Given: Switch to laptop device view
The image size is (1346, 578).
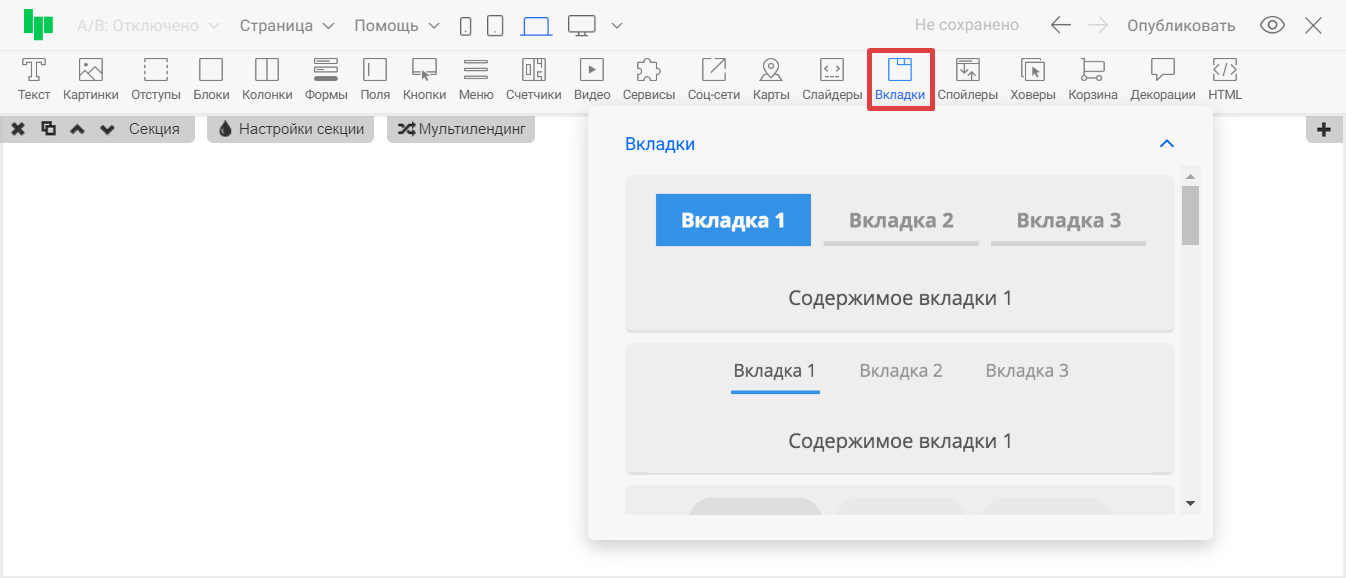Looking at the screenshot, I should pyautogui.click(x=536, y=26).
